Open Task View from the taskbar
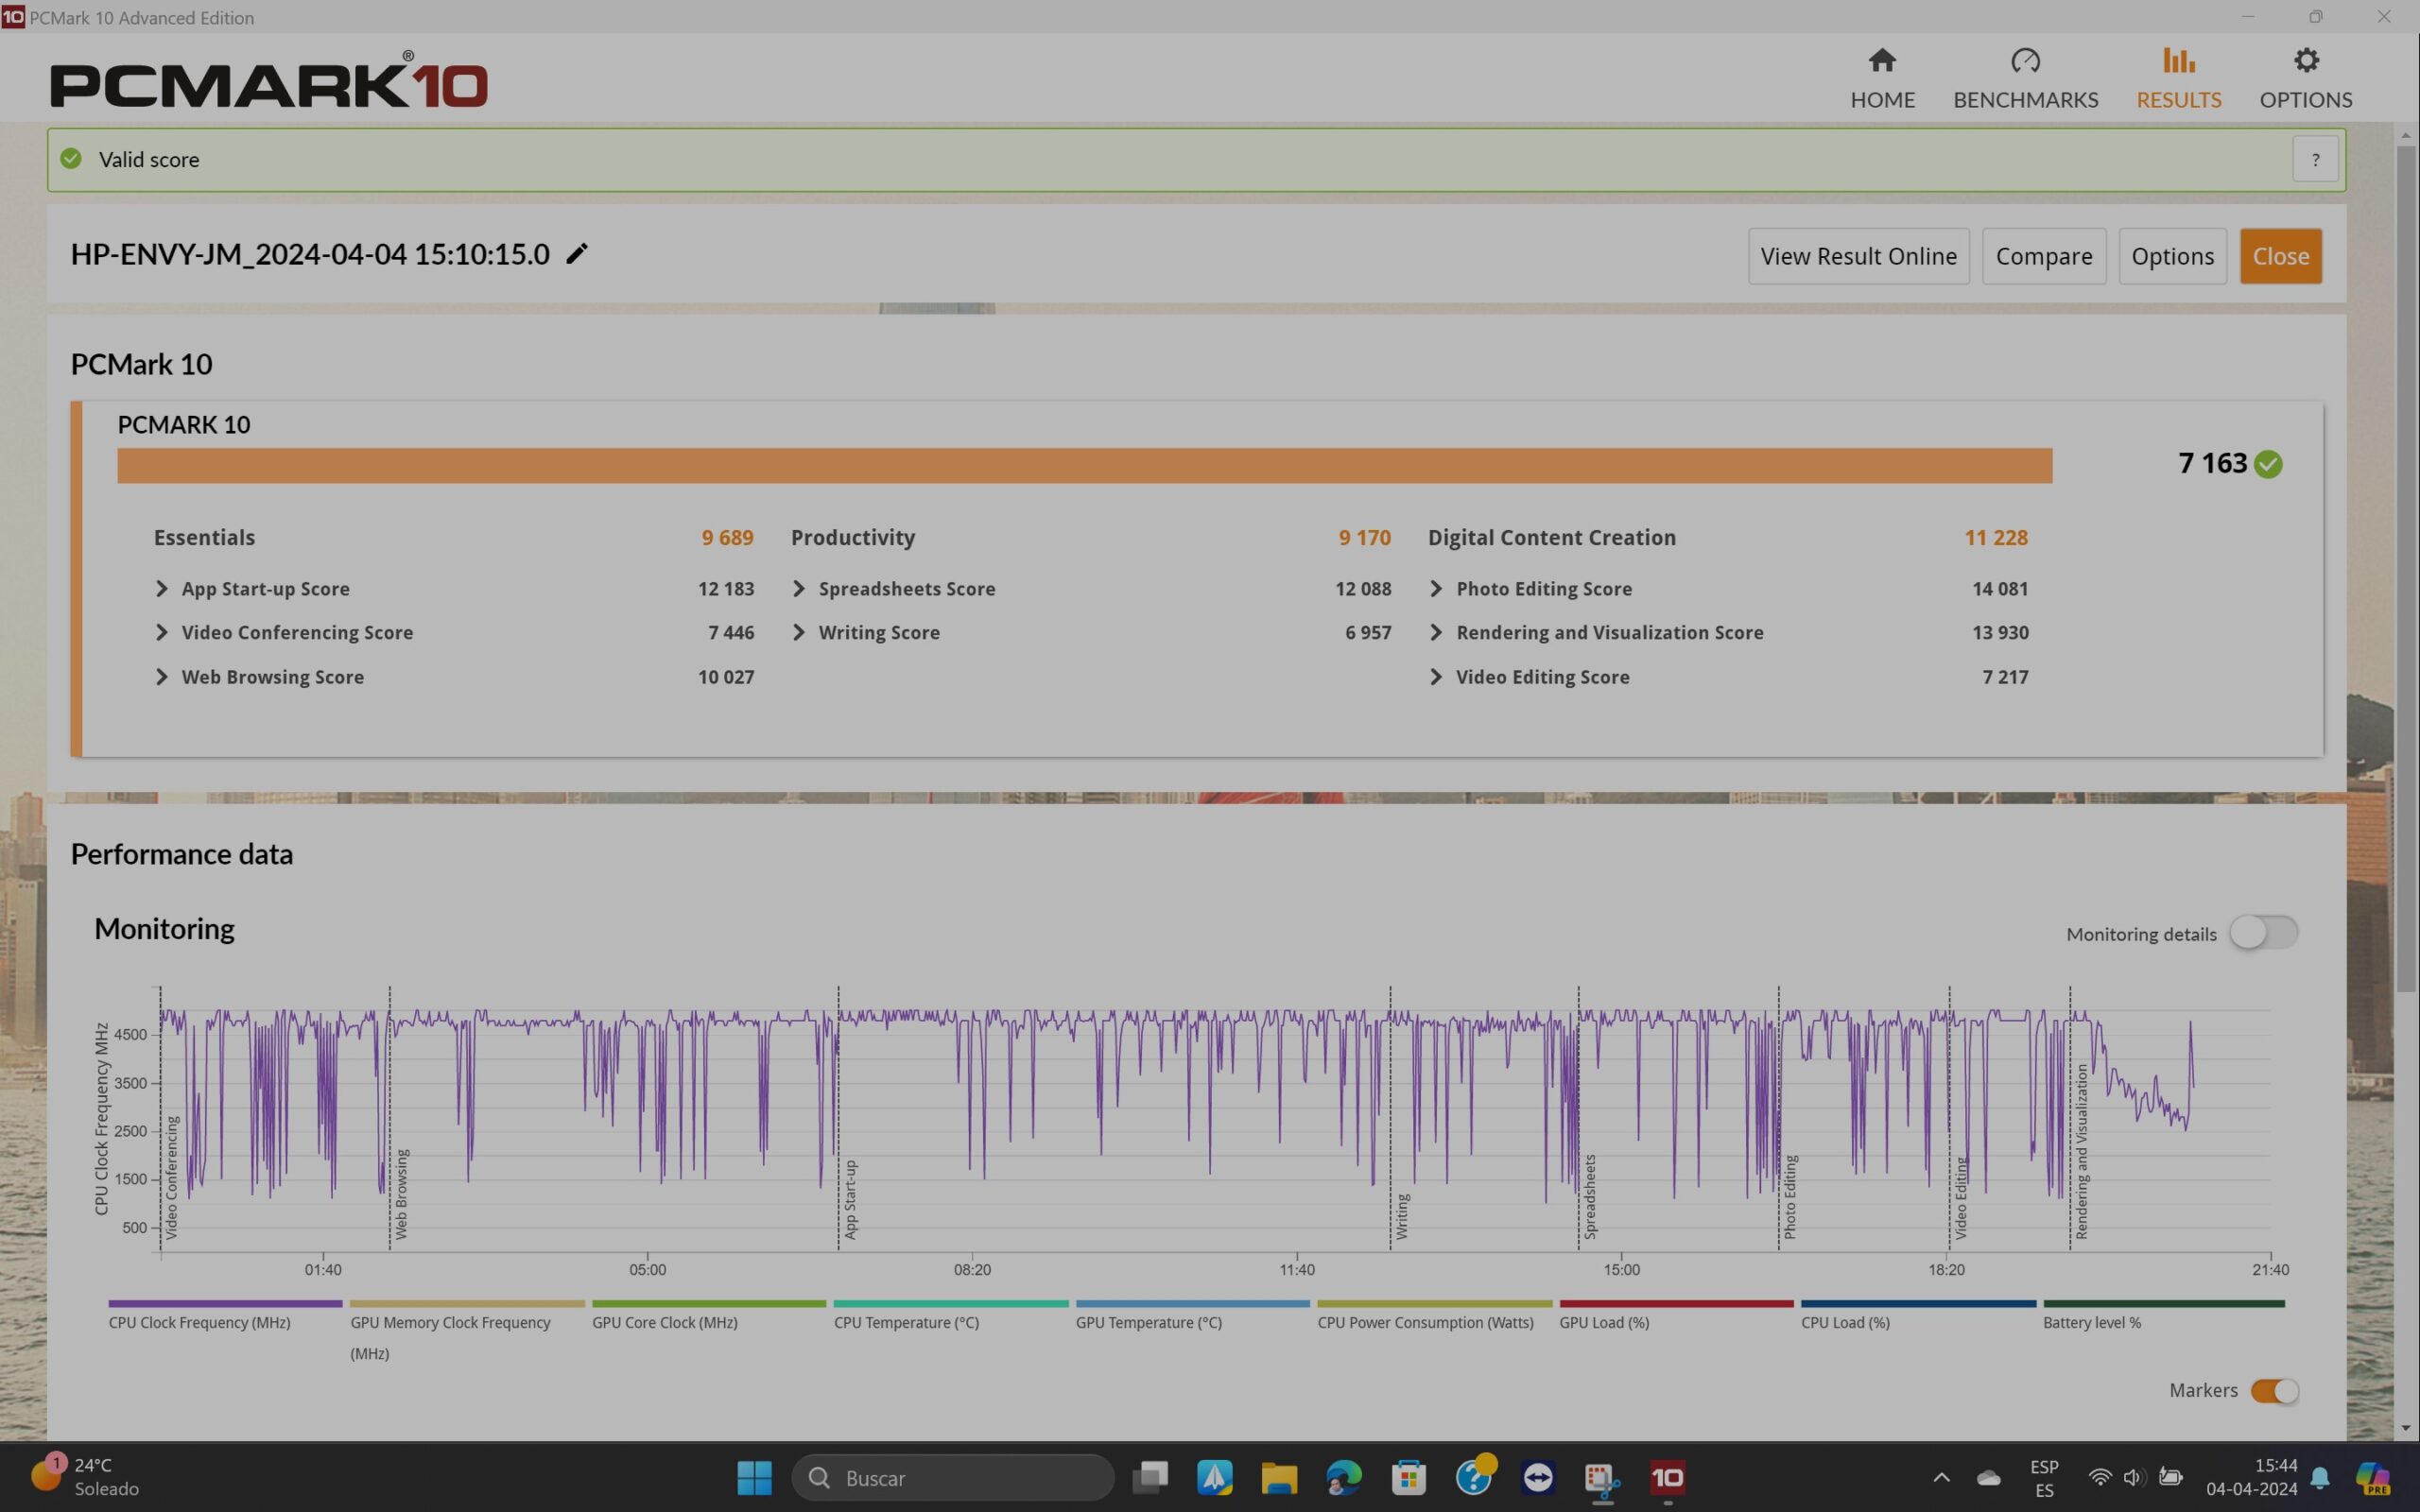 pyautogui.click(x=1150, y=1478)
